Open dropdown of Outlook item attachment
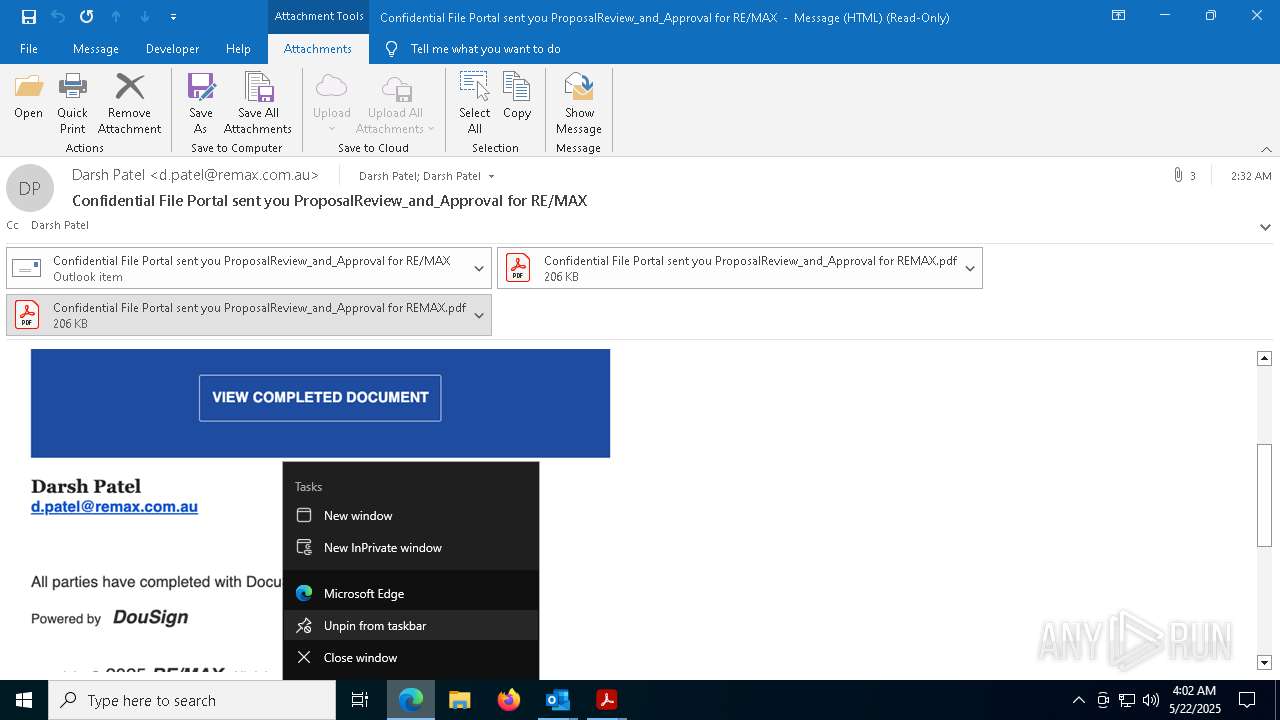Screen dimensions: 1280x720 coord(479,268)
